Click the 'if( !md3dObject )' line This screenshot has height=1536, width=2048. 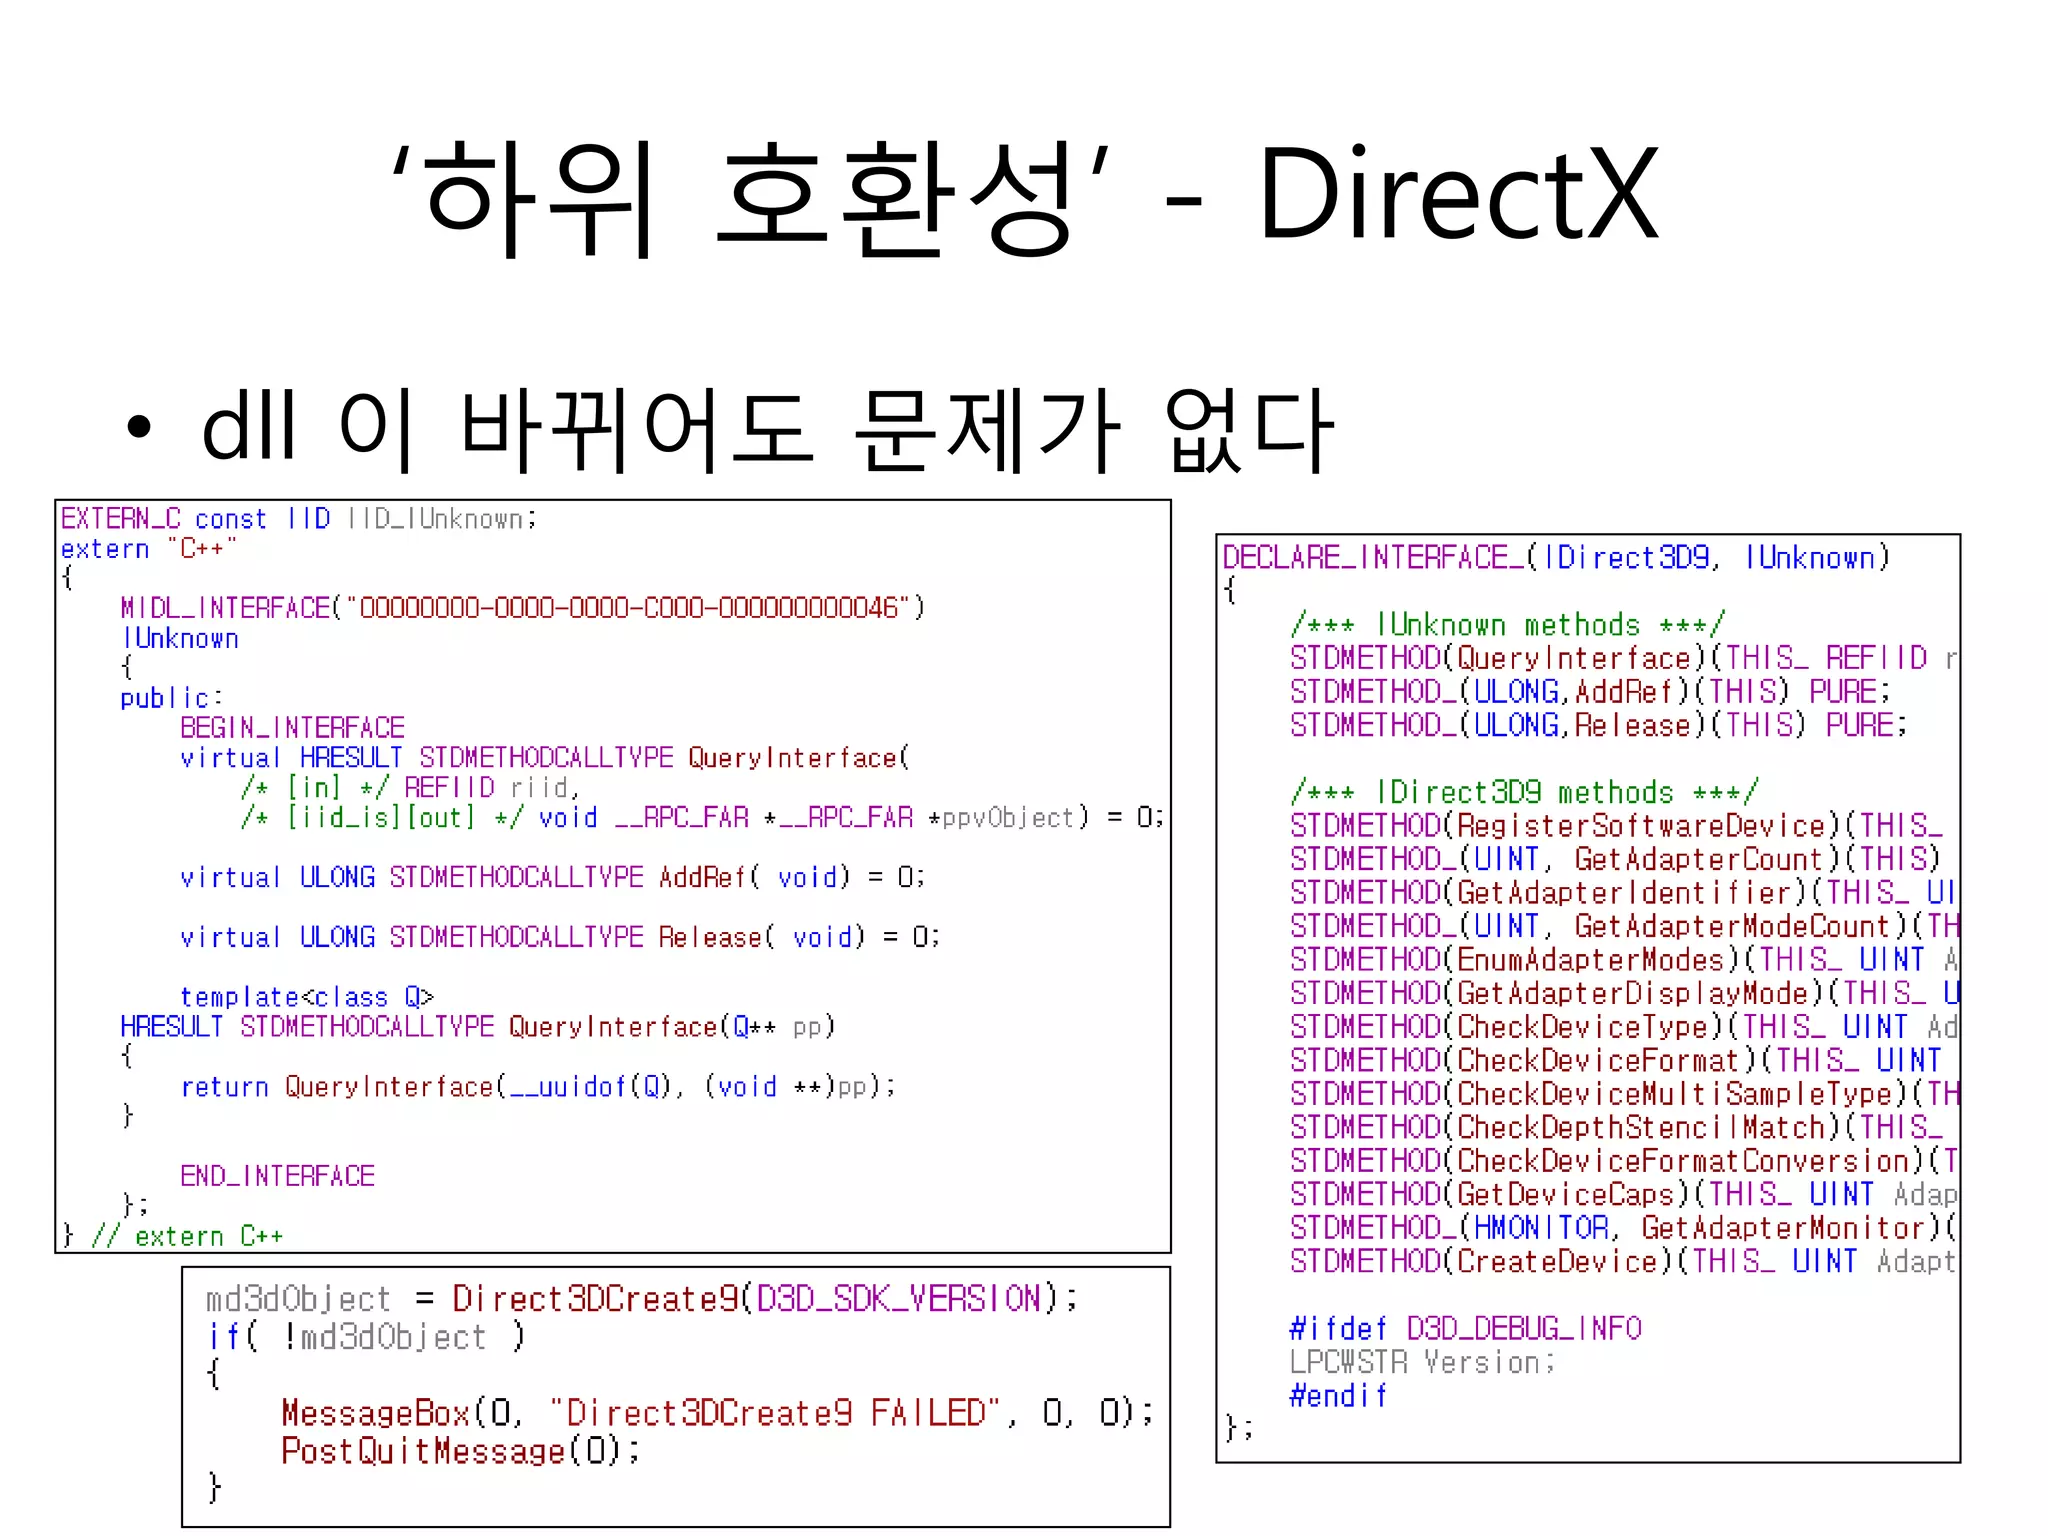(365, 1337)
